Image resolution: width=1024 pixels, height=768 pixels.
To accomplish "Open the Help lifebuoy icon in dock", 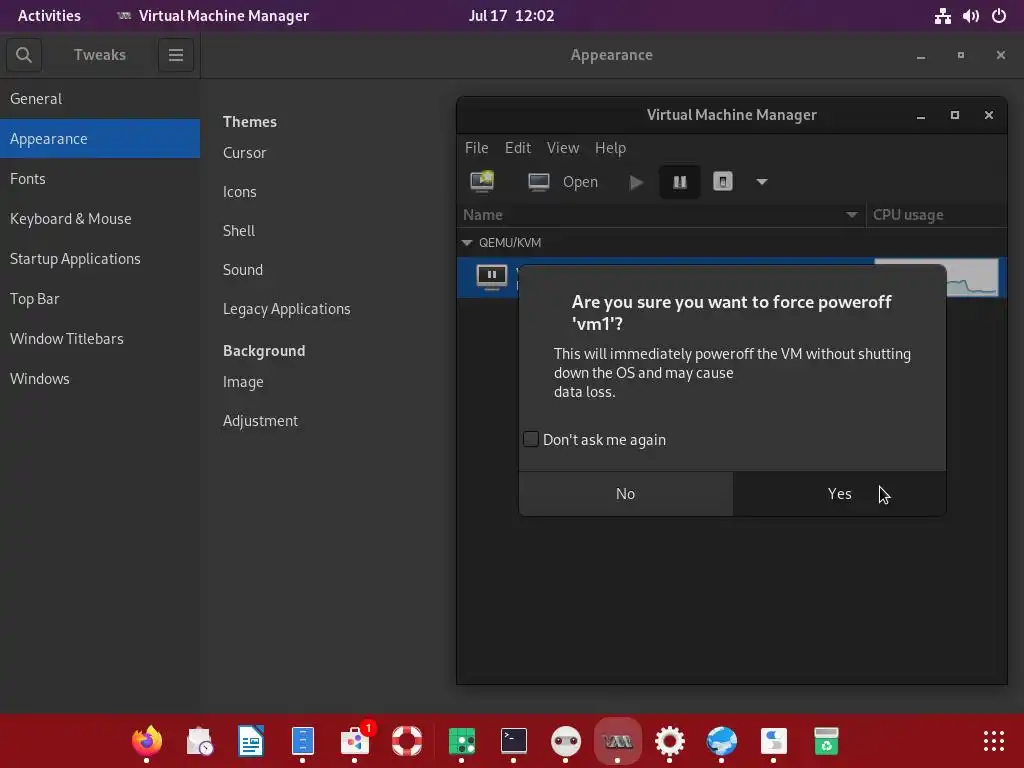I will coord(407,741).
